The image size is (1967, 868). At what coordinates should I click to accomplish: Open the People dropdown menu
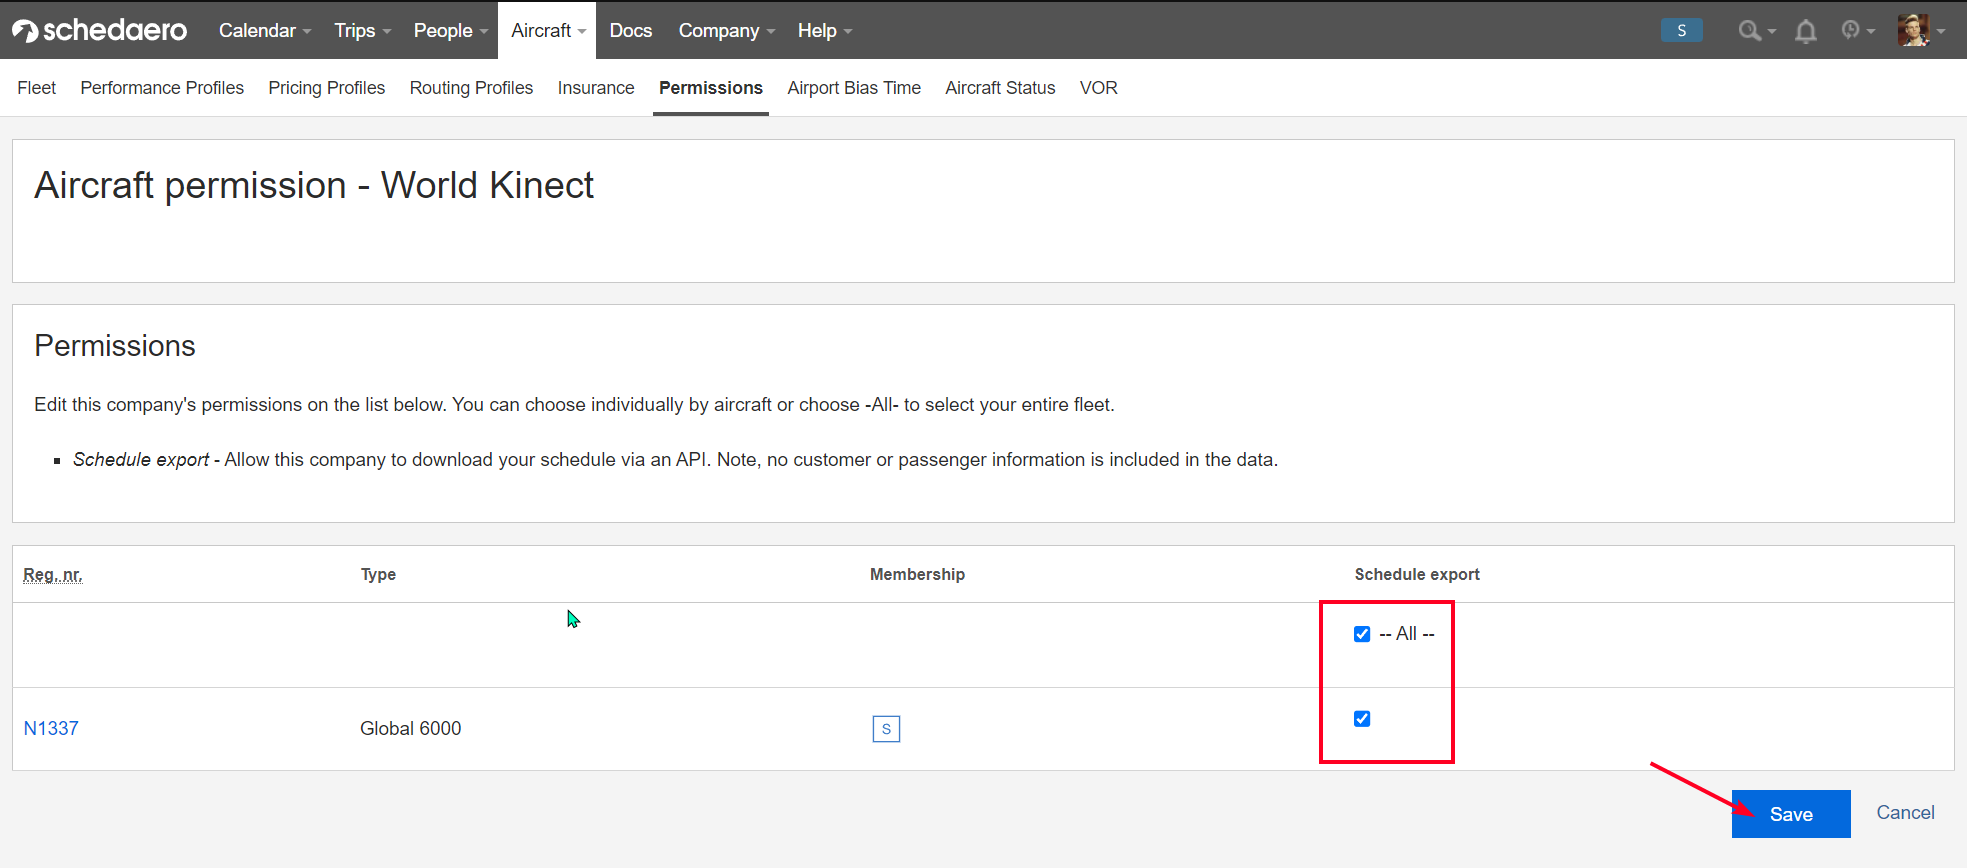[x=450, y=30]
